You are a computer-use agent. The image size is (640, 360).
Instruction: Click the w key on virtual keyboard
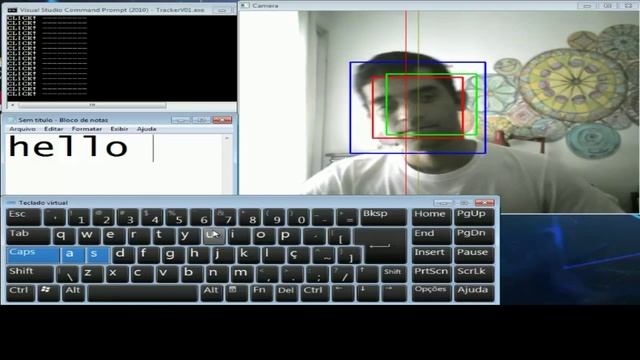(x=88, y=236)
